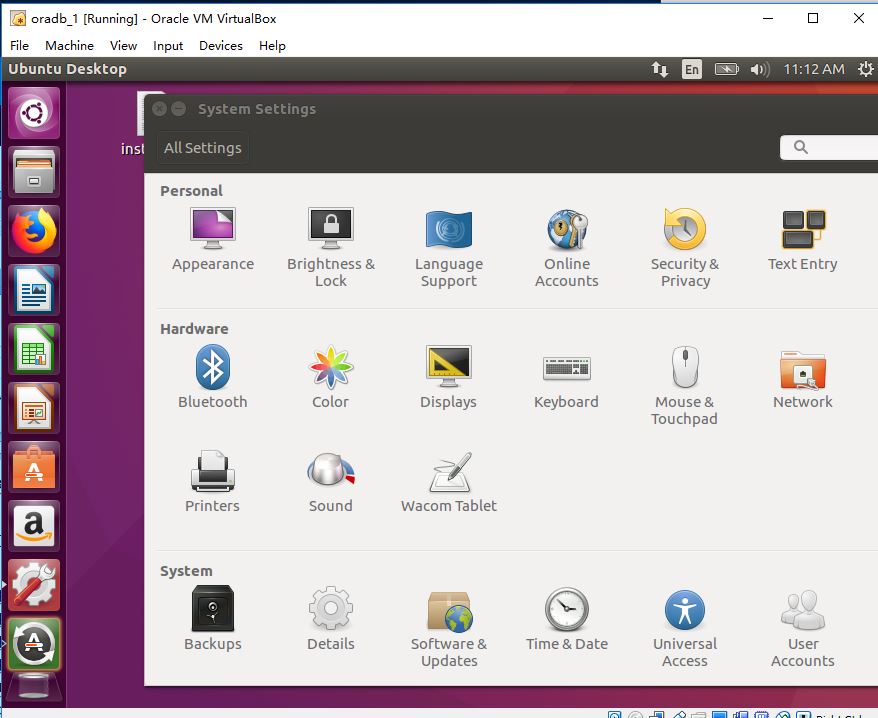Open Bluetooth settings
878x718 pixels.
[213, 377]
